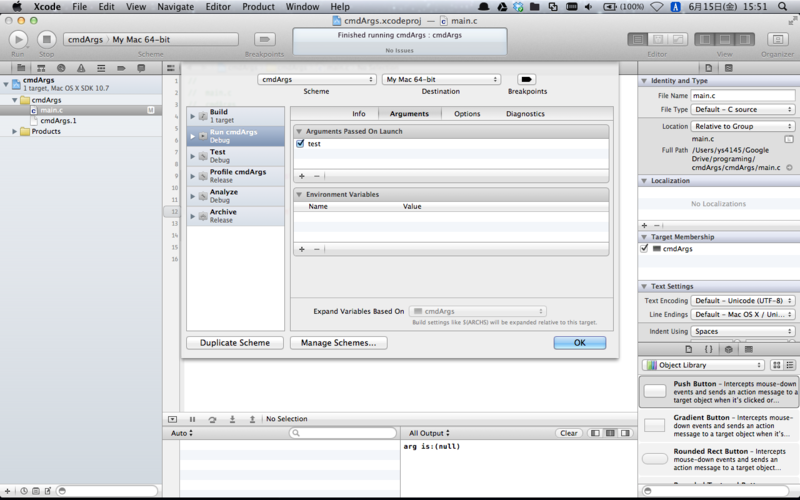This screenshot has width=800, height=500.
Task: Select the Assistant editor button
Action: click(x=658, y=39)
